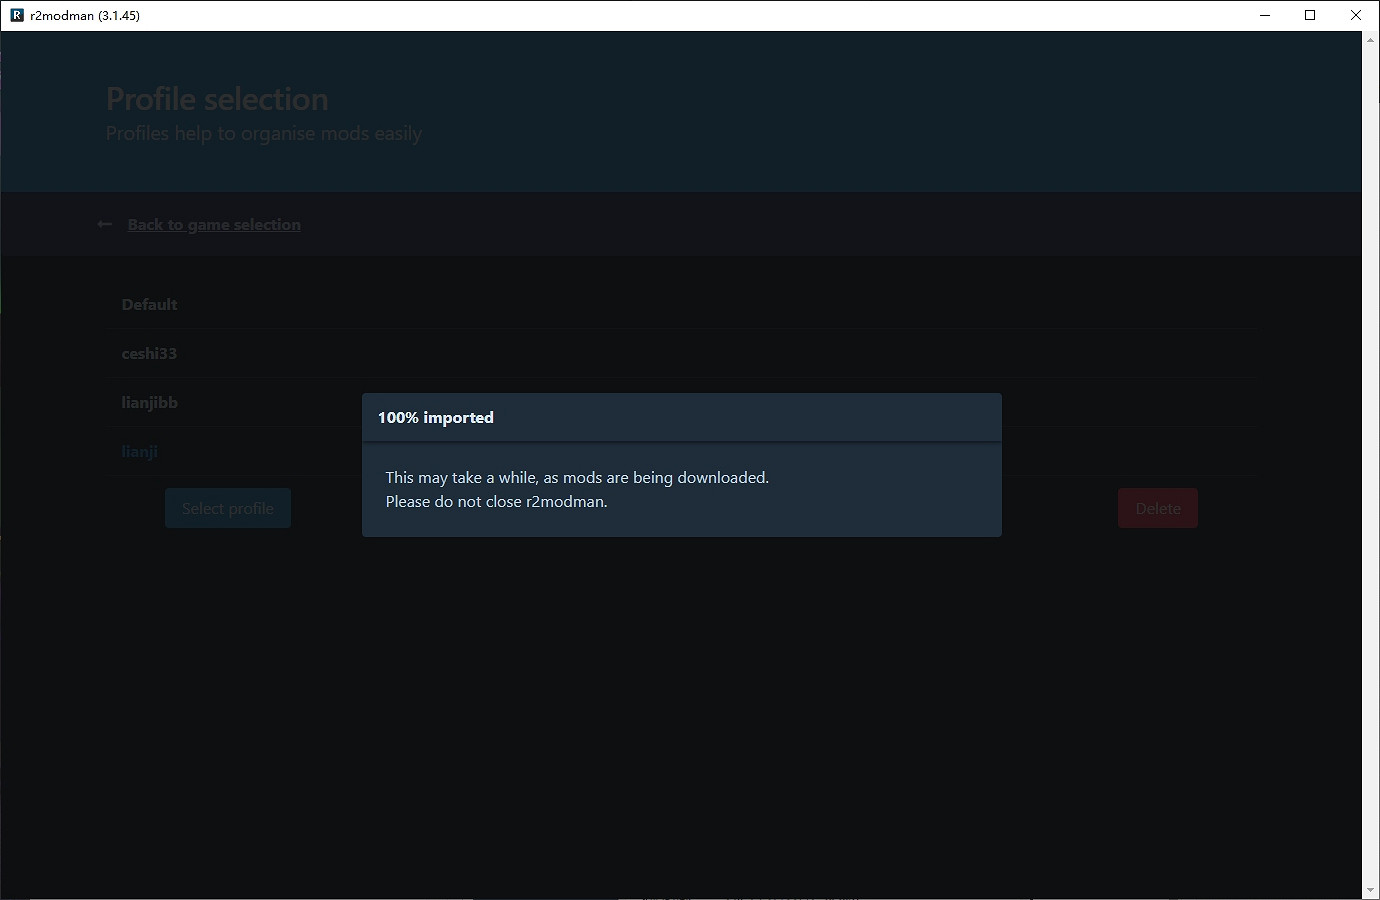This screenshot has width=1380, height=900.
Task: Click the vertical scrollbar track
Action: (x=1370, y=460)
